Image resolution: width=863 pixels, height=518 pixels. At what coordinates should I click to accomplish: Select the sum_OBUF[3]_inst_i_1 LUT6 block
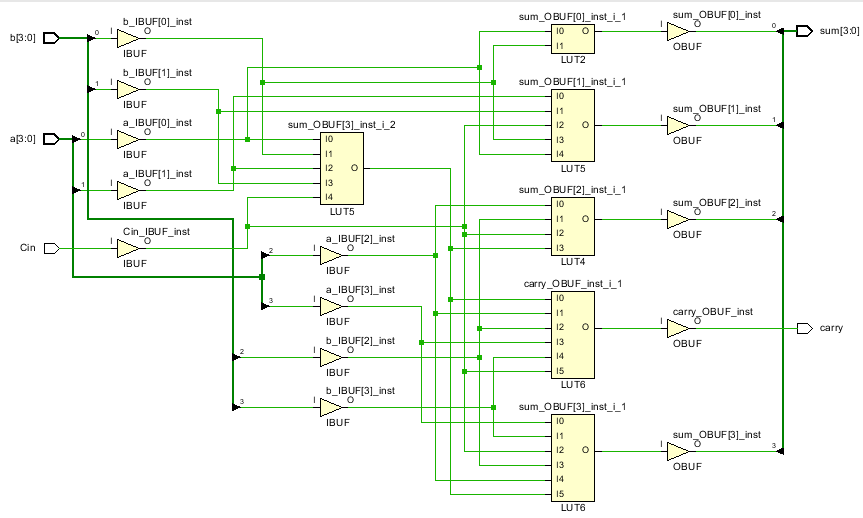point(573,458)
